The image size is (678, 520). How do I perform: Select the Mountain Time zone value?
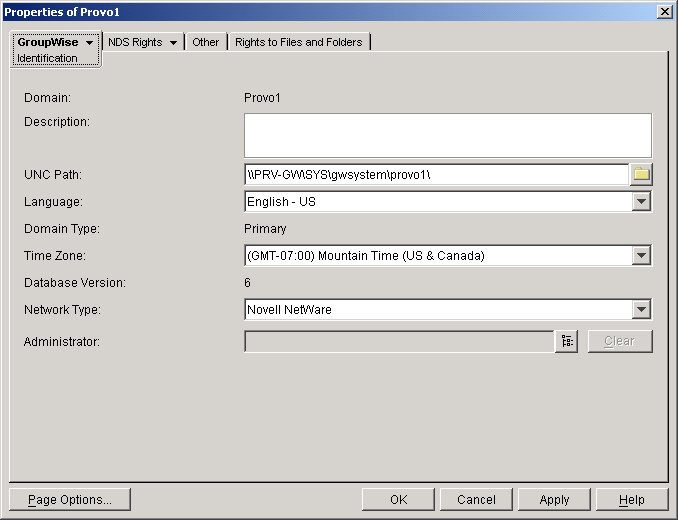[366, 256]
